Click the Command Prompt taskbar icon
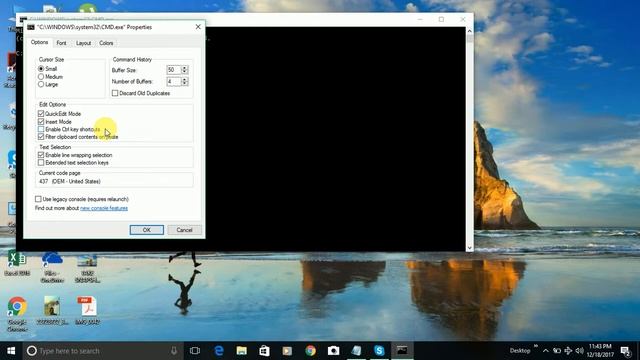The width and height of the screenshot is (640, 360). pos(402,351)
